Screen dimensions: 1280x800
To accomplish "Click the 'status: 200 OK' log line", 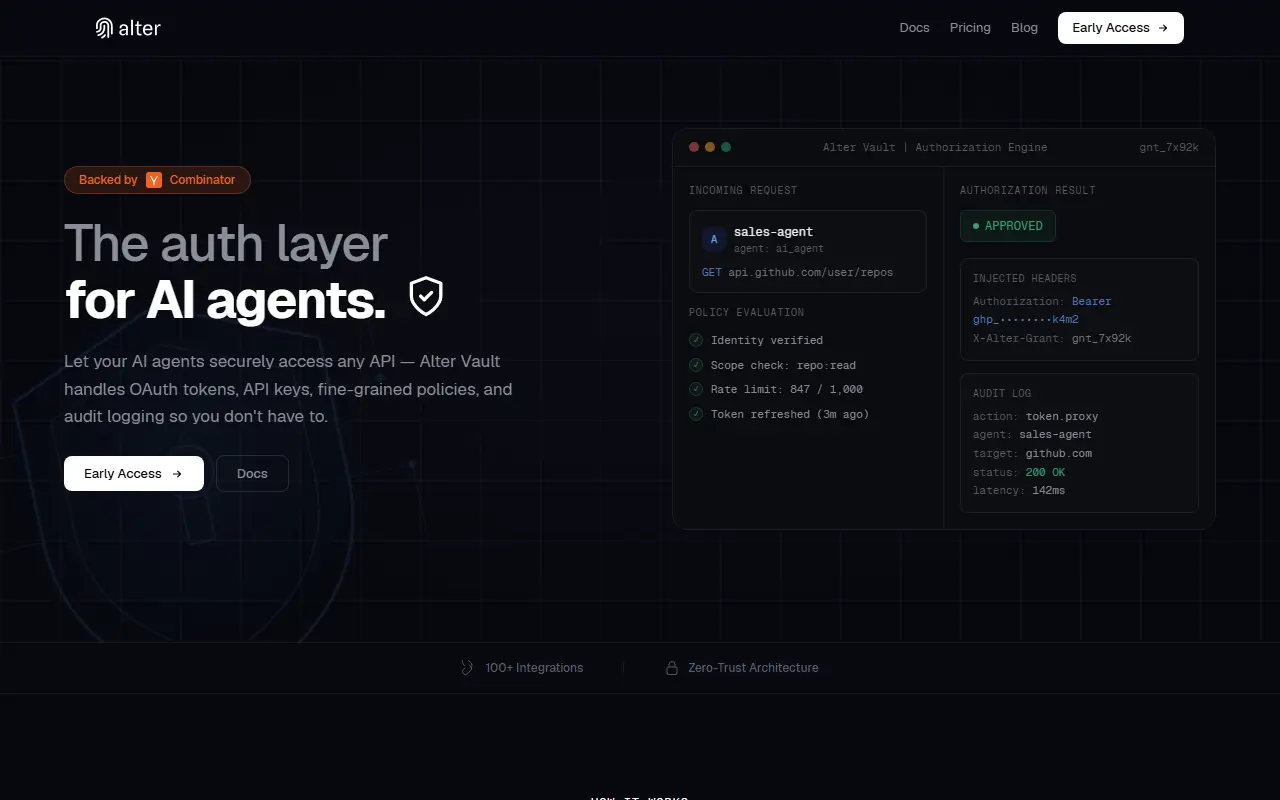I will (1019, 472).
